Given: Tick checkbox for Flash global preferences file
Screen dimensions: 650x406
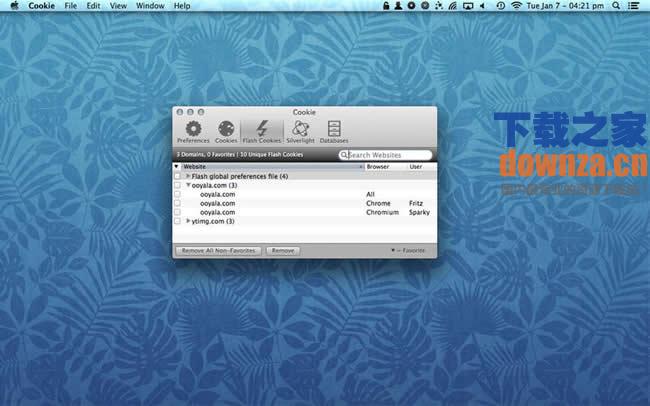Looking at the screenshot, I should 177,176.
